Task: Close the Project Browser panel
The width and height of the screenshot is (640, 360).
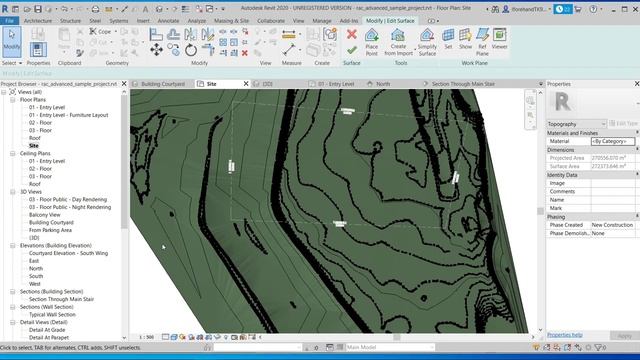Action: tap(124, 84)
